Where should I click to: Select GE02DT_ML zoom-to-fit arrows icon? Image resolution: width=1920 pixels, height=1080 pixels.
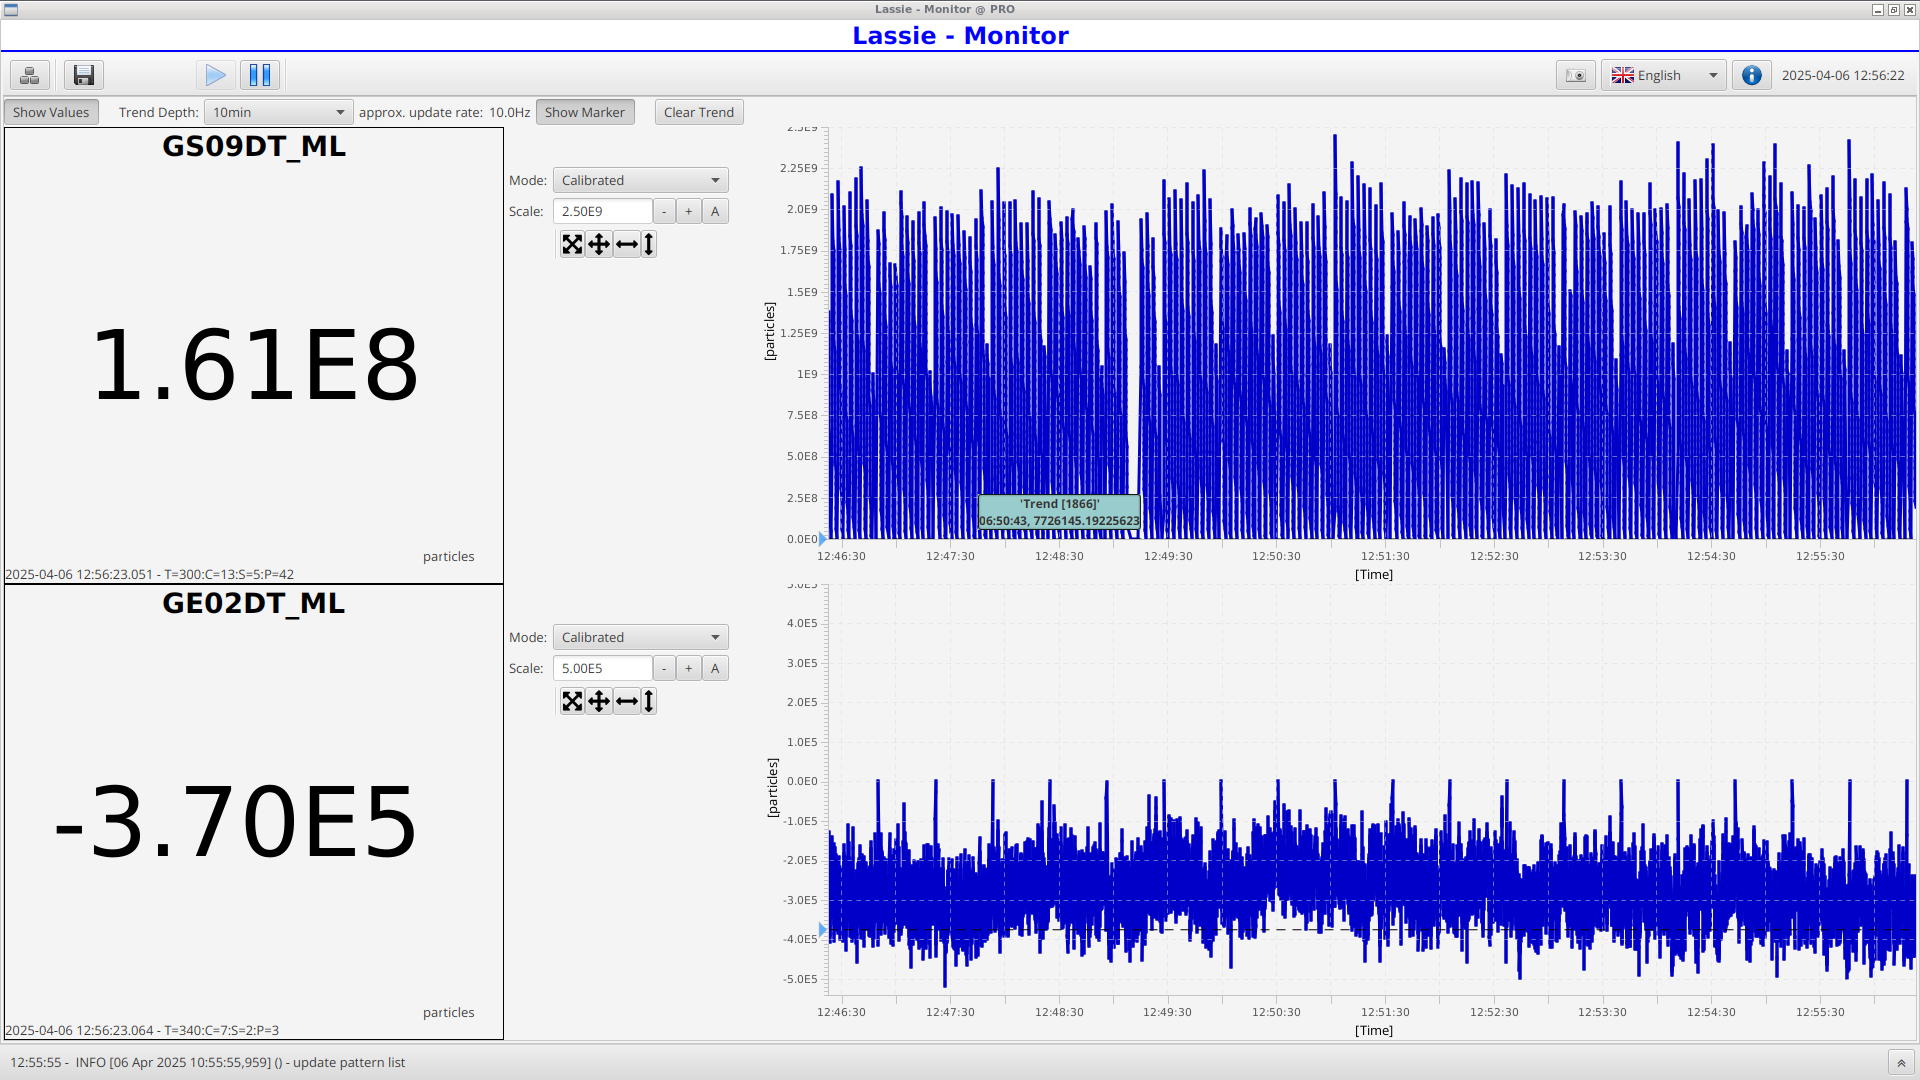572,701
